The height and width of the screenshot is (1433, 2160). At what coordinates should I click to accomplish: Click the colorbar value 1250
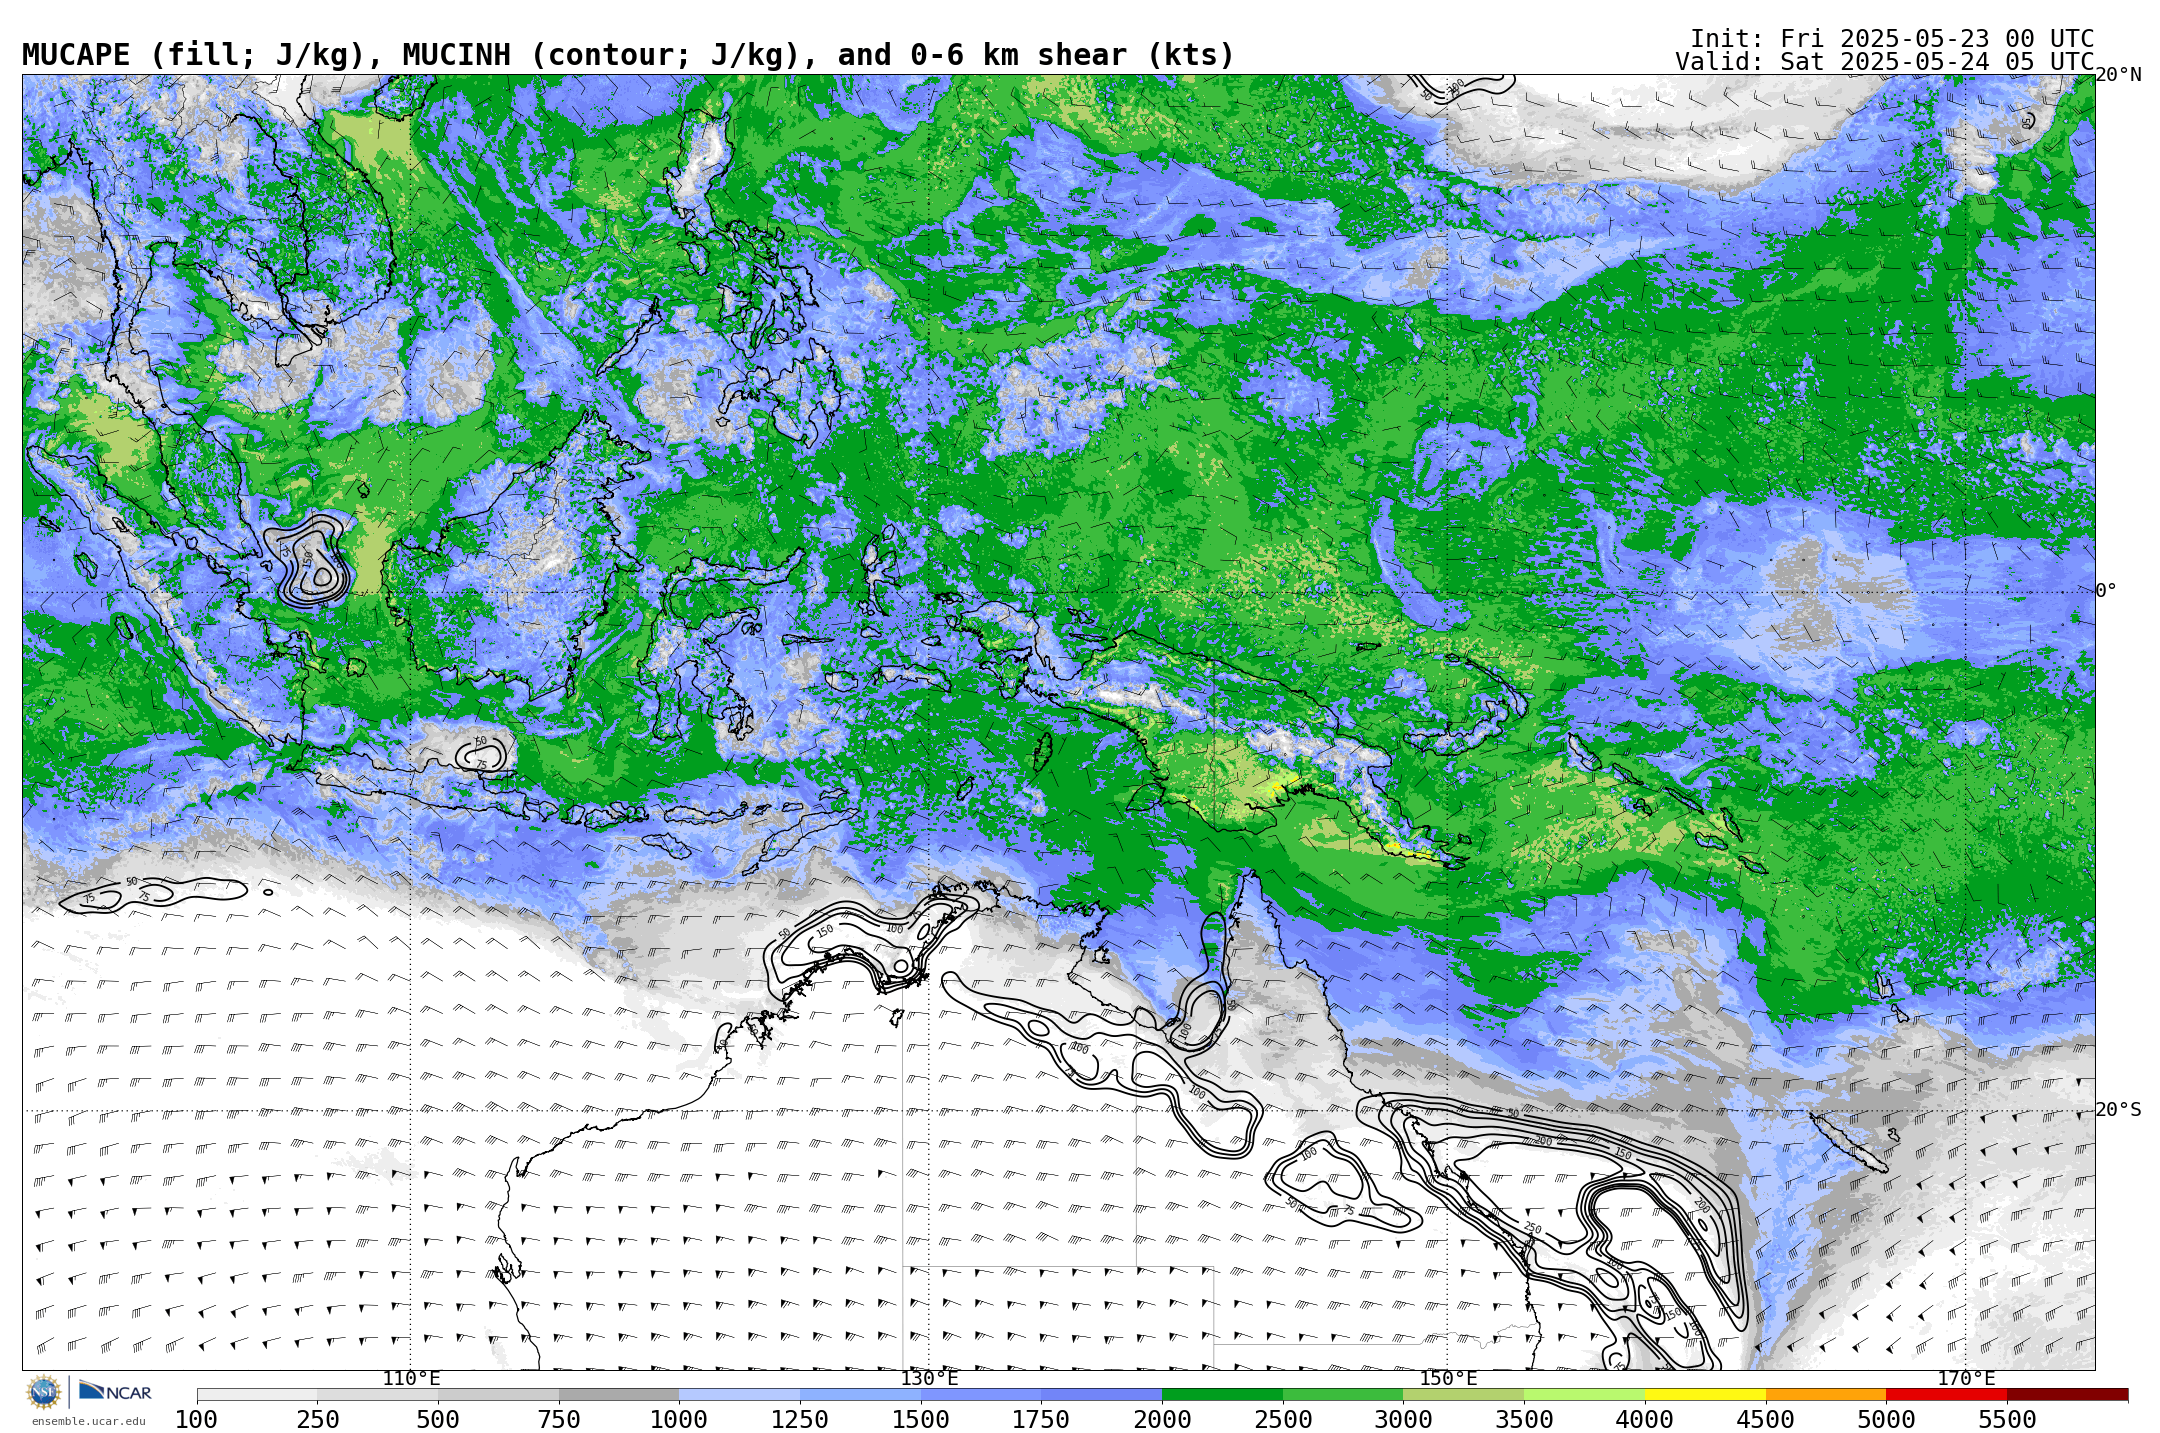coord(800,1420)
